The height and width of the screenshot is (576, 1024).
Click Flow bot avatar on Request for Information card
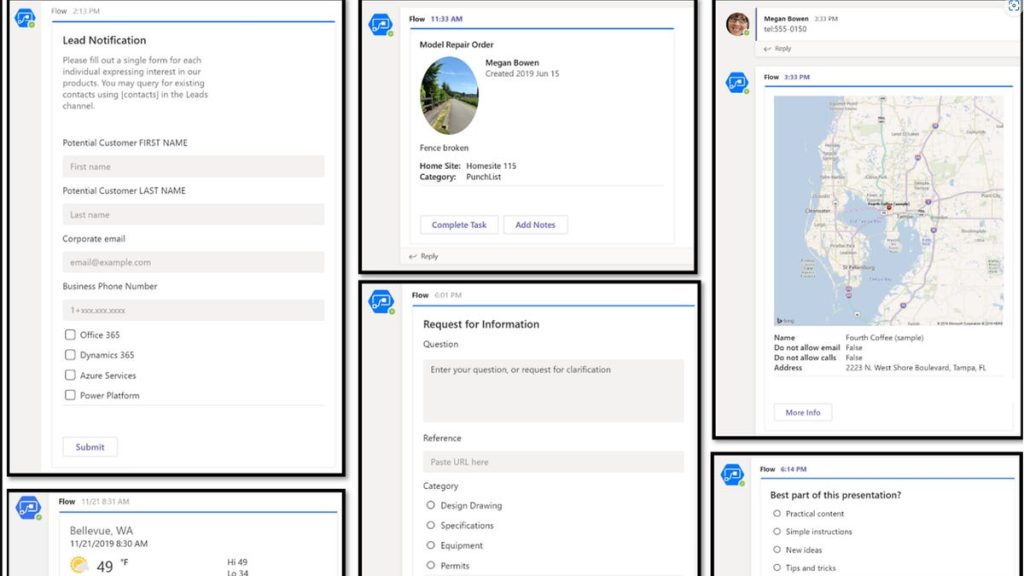(x=381, y=302)
